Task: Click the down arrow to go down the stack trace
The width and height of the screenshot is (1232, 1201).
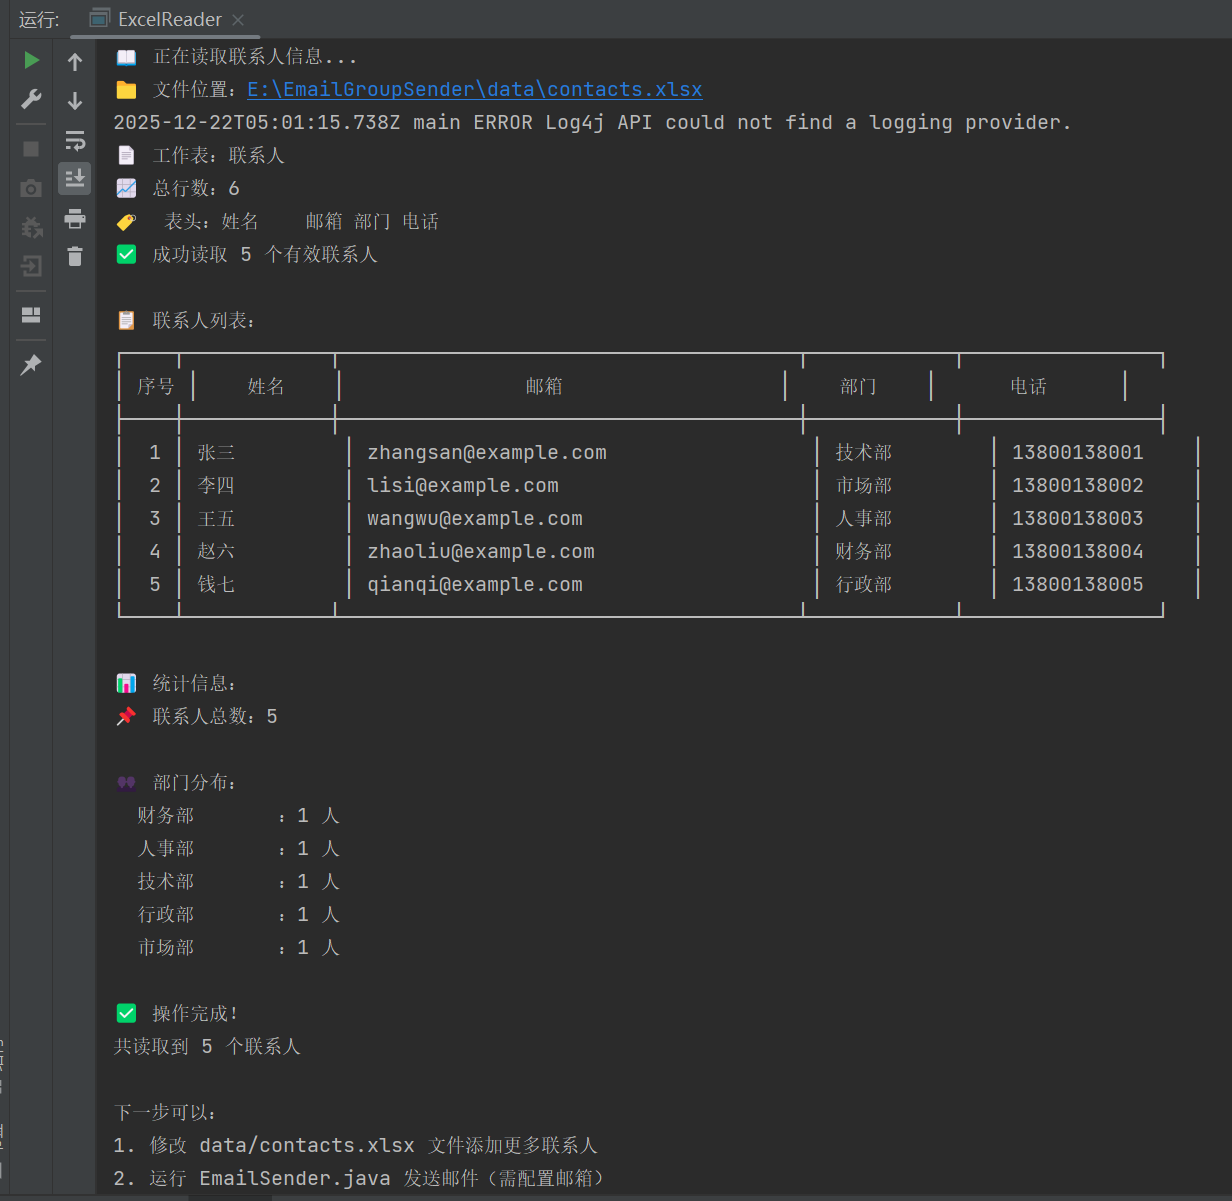Action: point(75,101)
